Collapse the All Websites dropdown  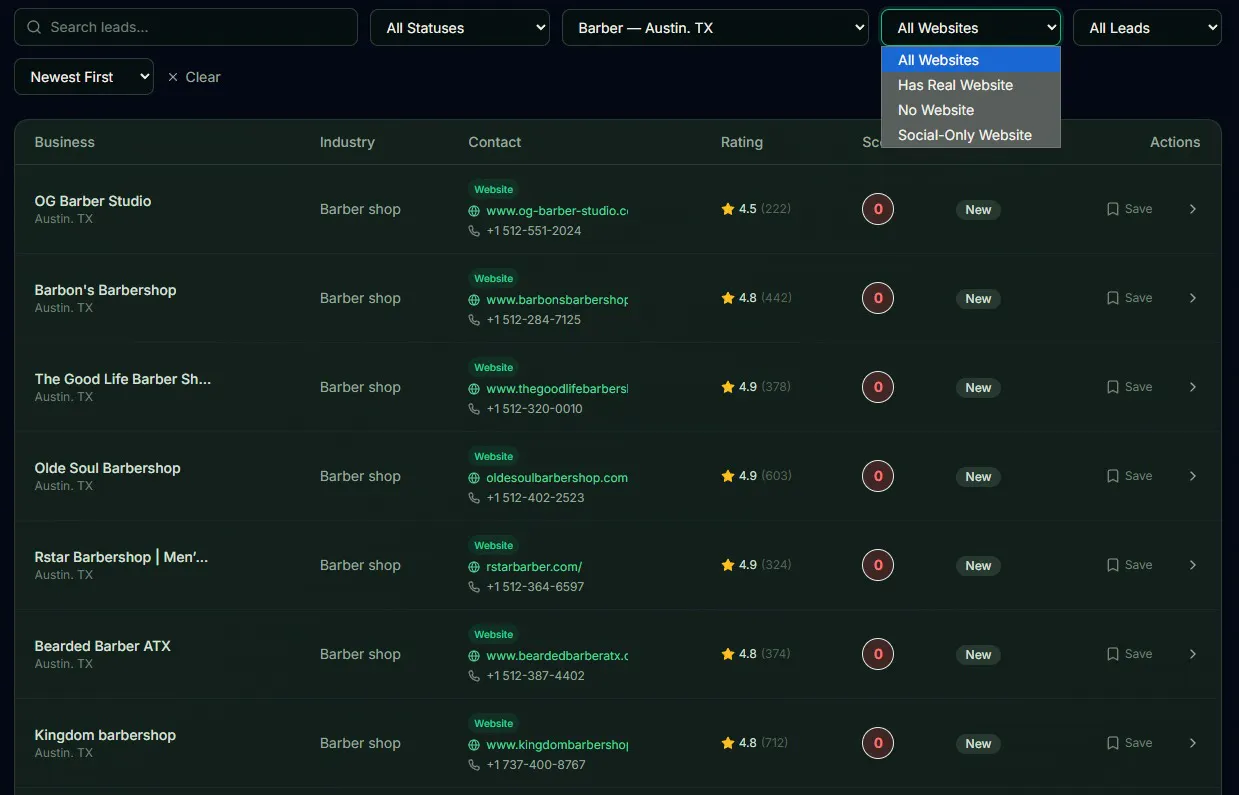point(970,28)
